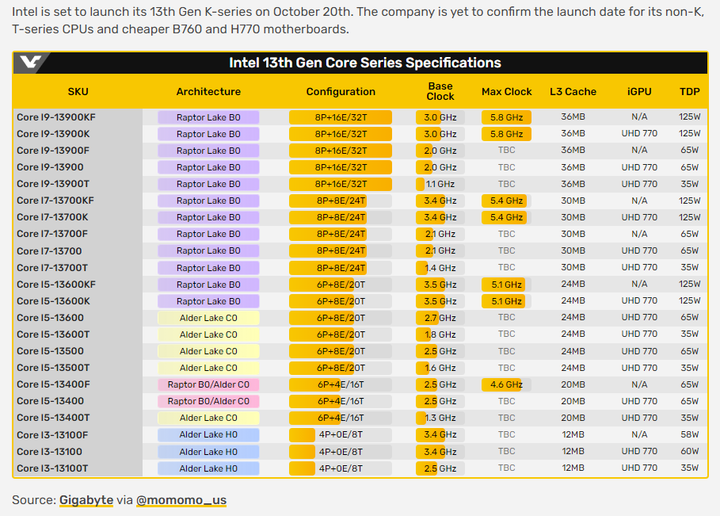Select the Core I5-13600T SKU cell
The image size is (720, 516).
click(x=78, y=334)
